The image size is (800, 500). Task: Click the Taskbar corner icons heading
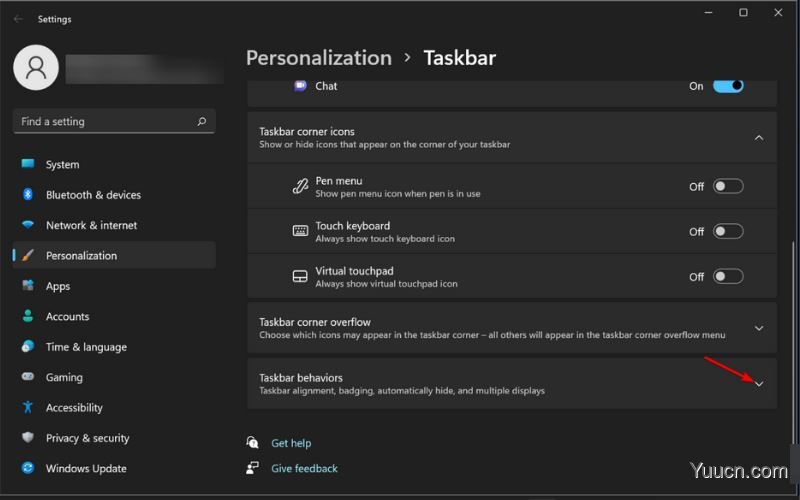point(307,131)
